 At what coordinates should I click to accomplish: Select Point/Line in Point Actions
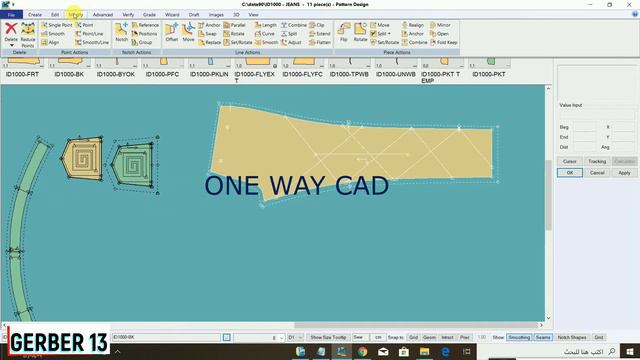coord(89,33)
